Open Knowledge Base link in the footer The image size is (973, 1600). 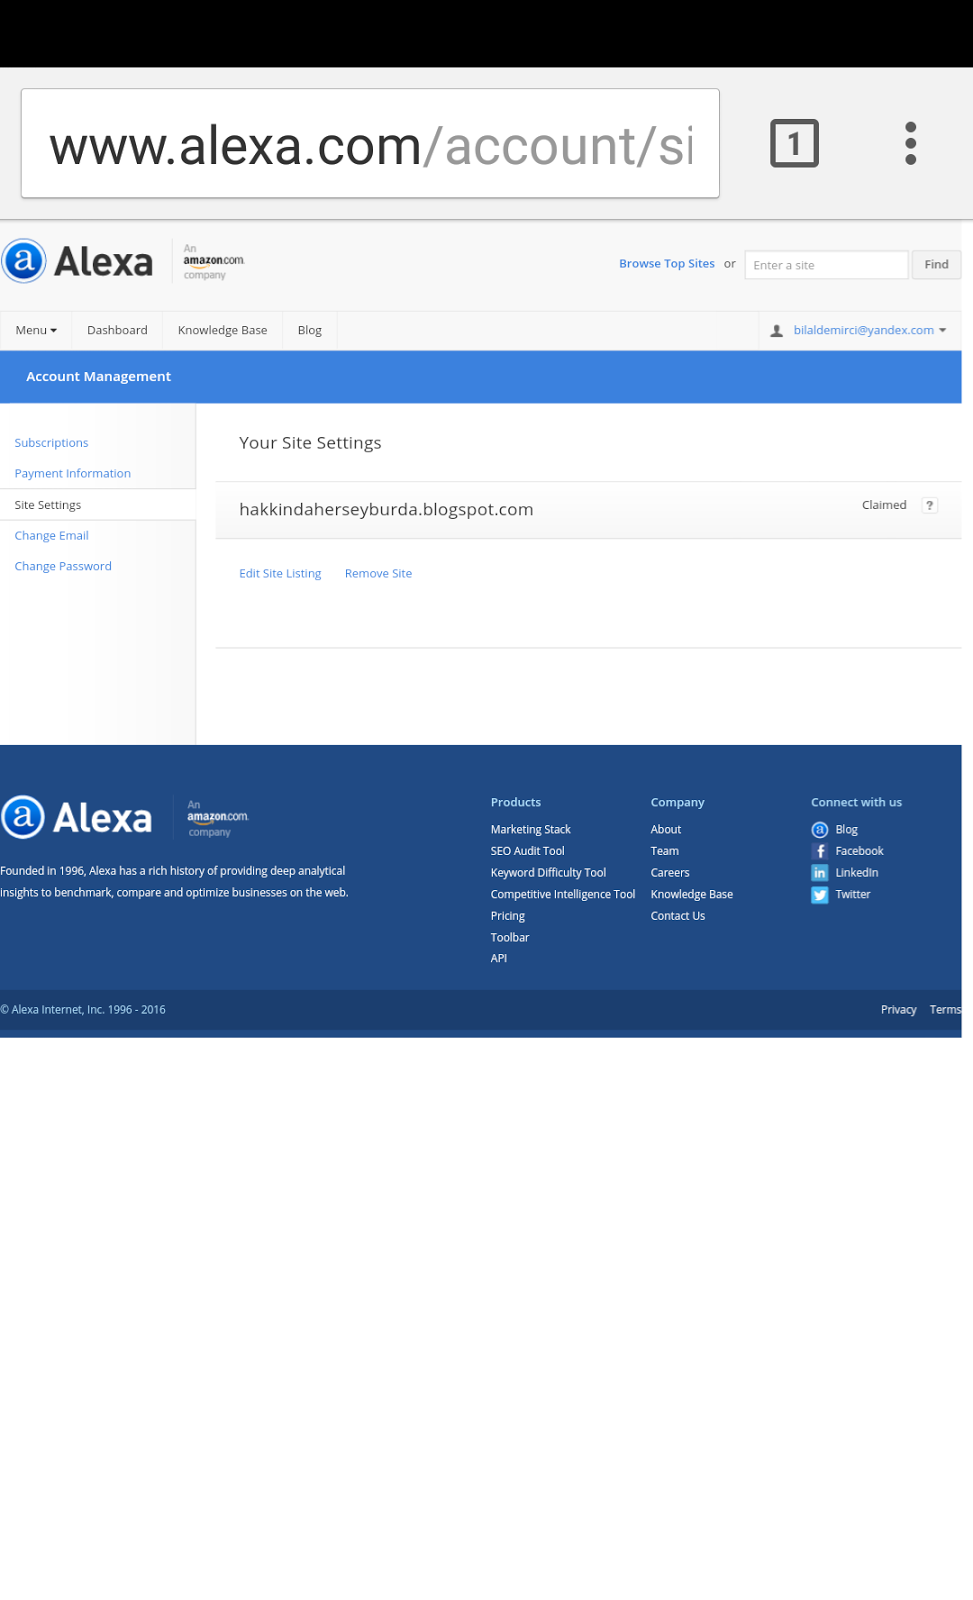(692, 894)
